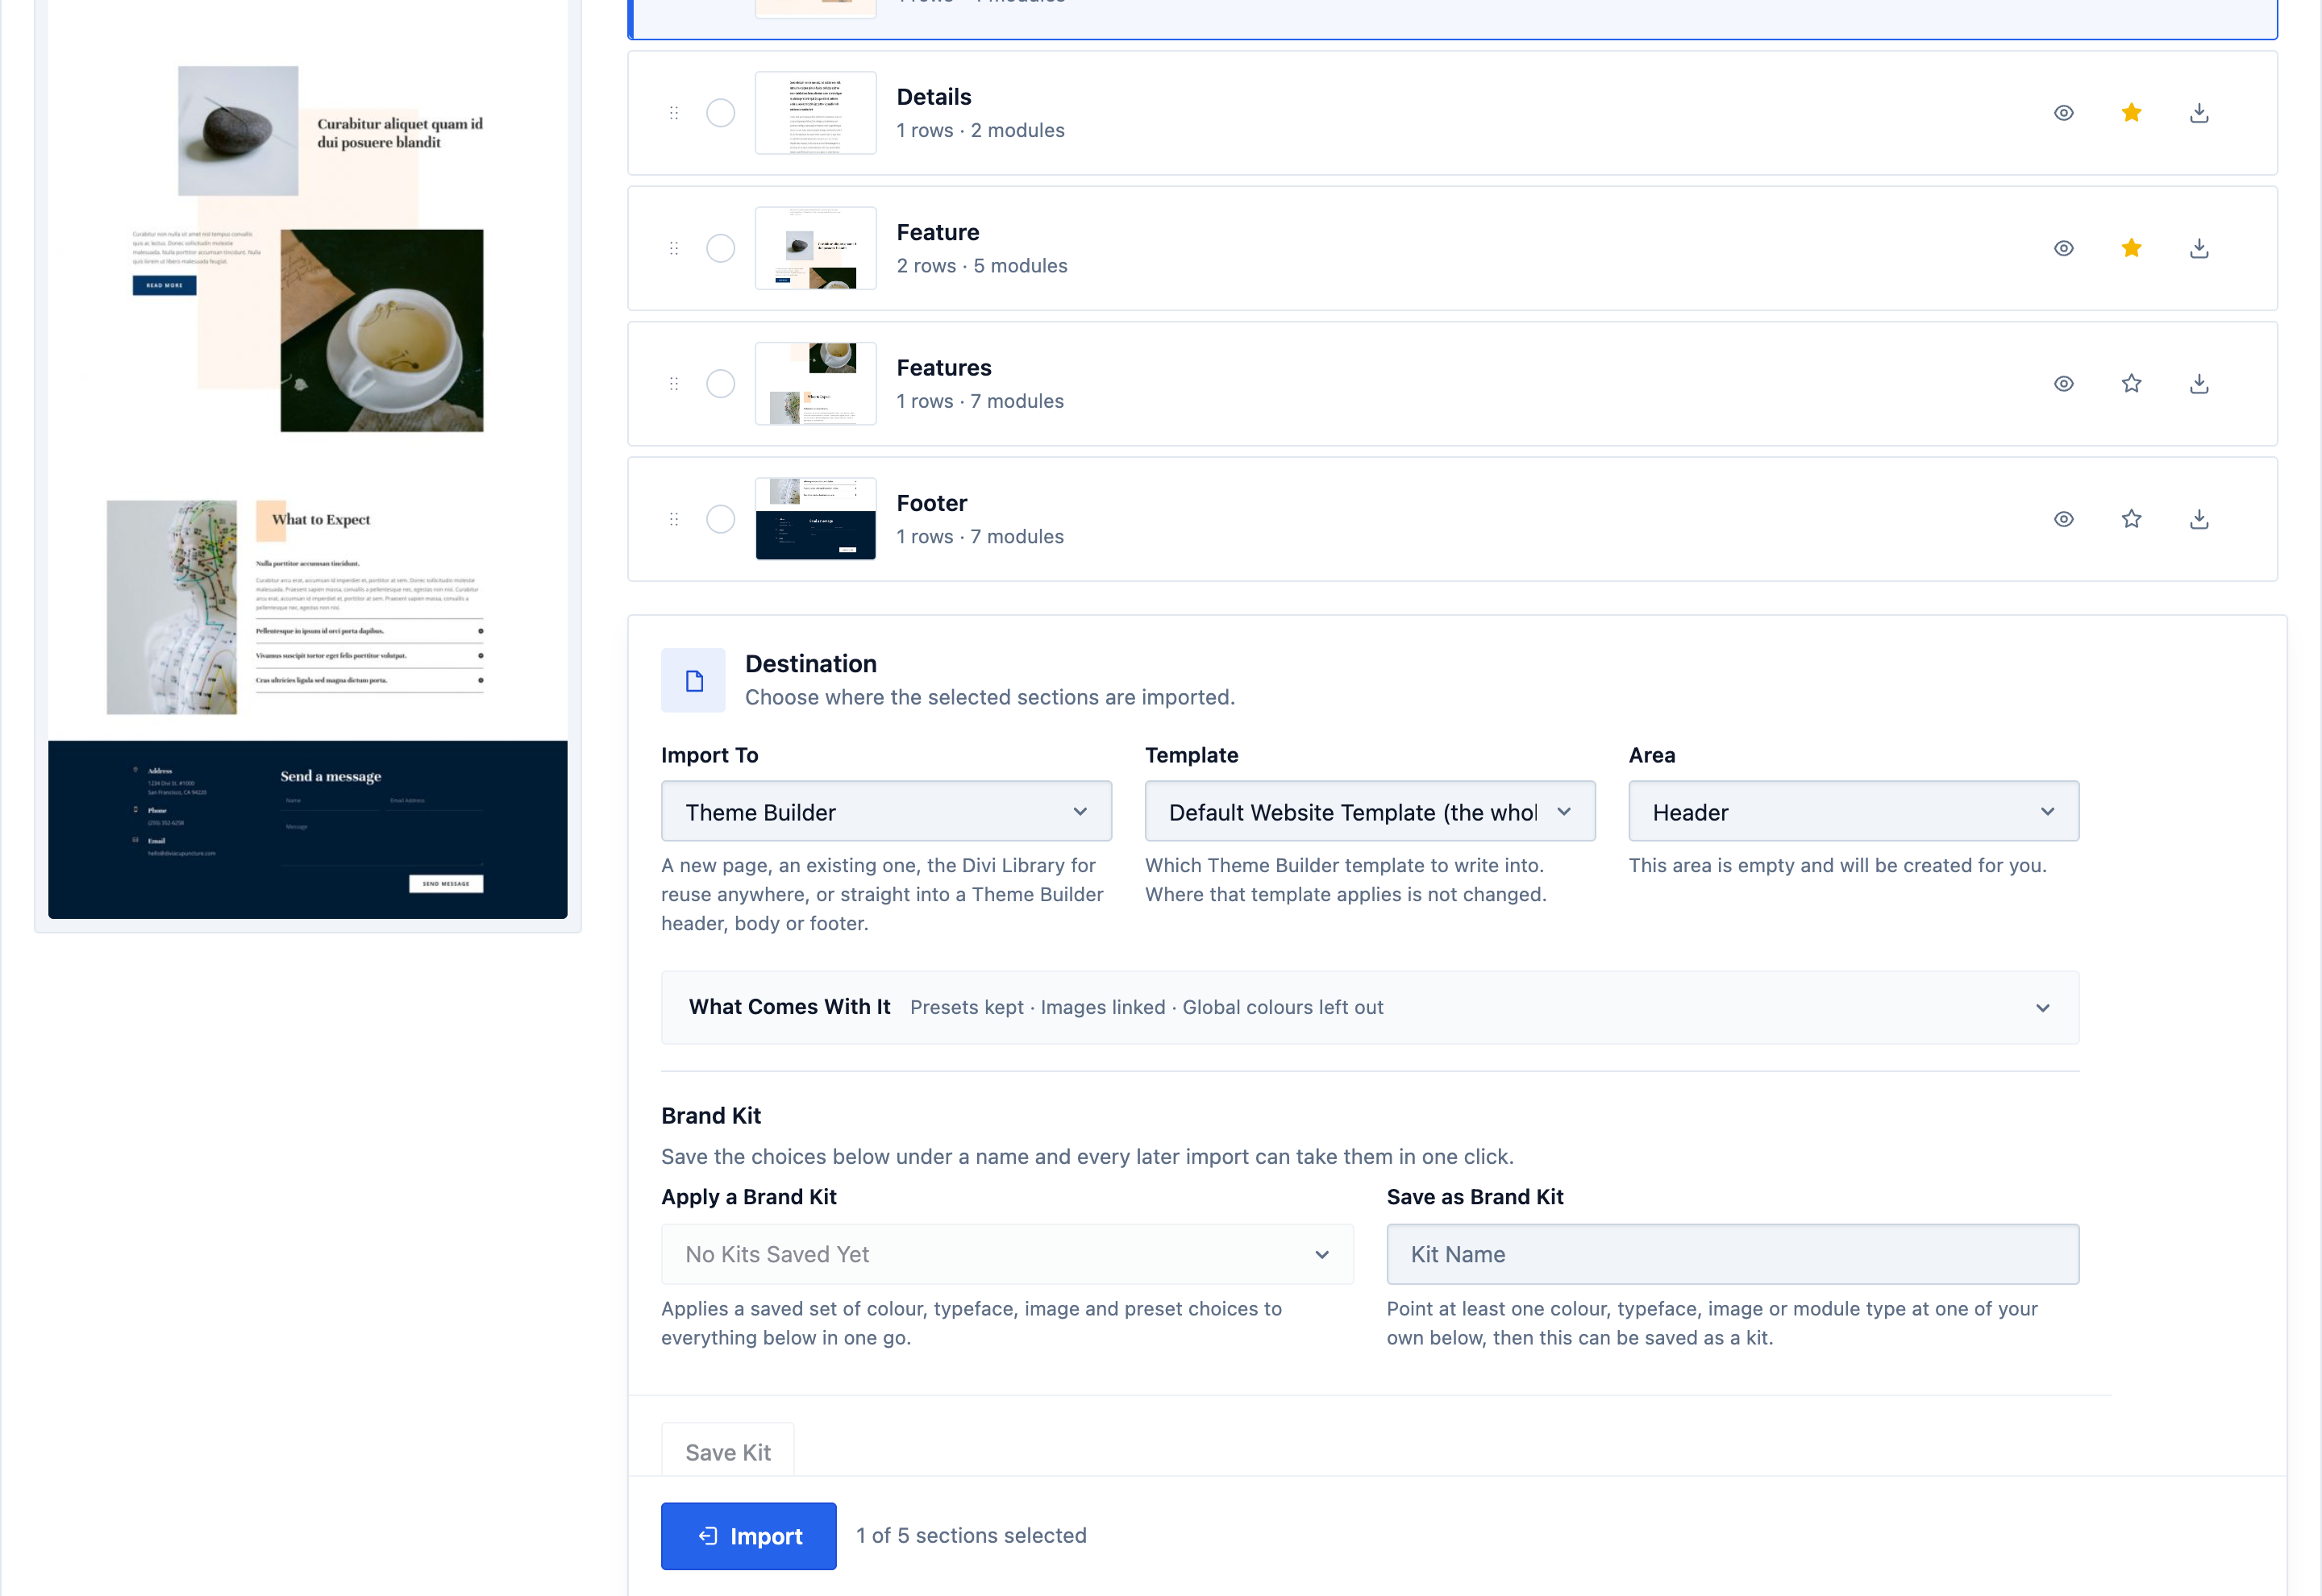Click the Save Kit button
Image resolution: width=2322 pixels, height=1596 pixels.
point(728,1452)
